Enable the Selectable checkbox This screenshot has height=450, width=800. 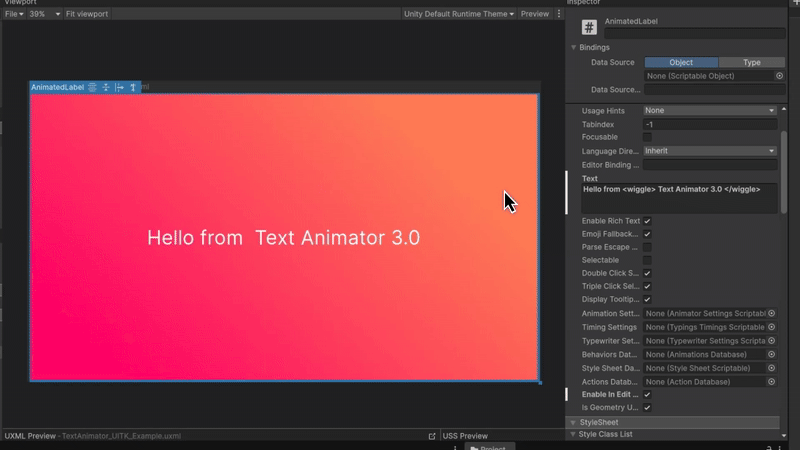647,260
